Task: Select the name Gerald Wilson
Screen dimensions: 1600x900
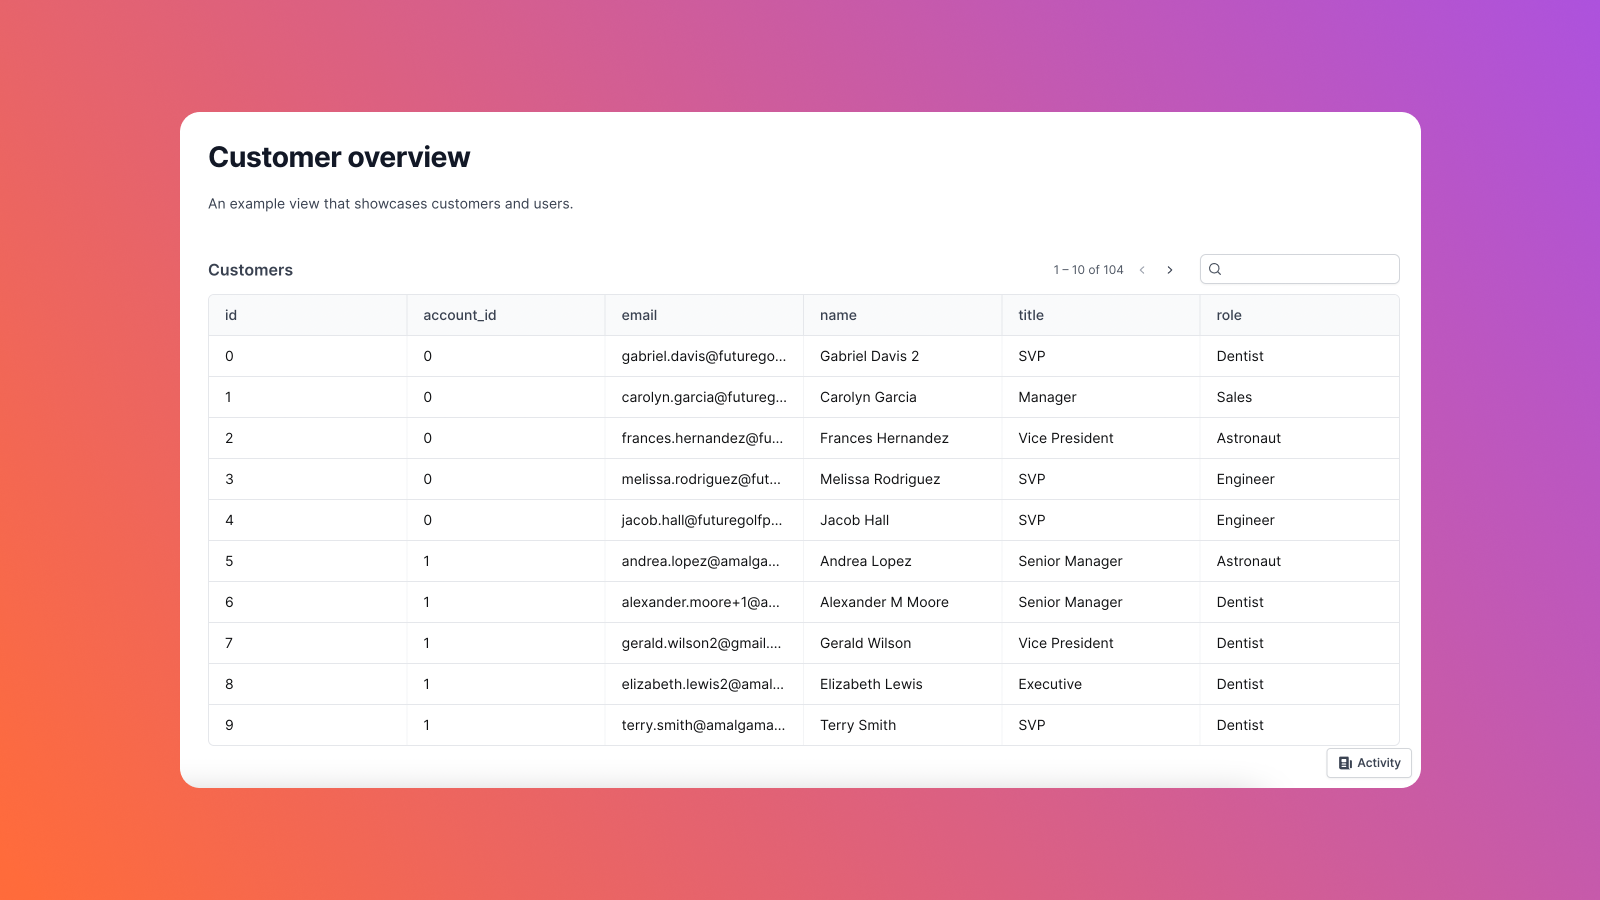Action: pos(865,643)
